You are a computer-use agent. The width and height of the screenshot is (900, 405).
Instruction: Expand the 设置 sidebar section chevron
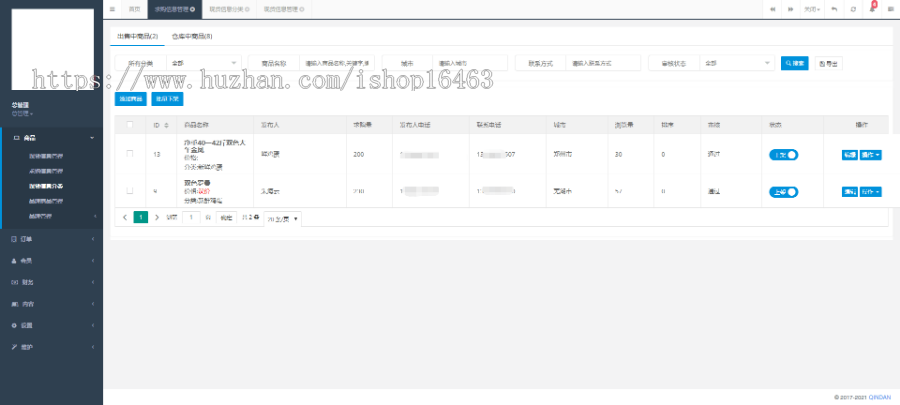[93, 325]
